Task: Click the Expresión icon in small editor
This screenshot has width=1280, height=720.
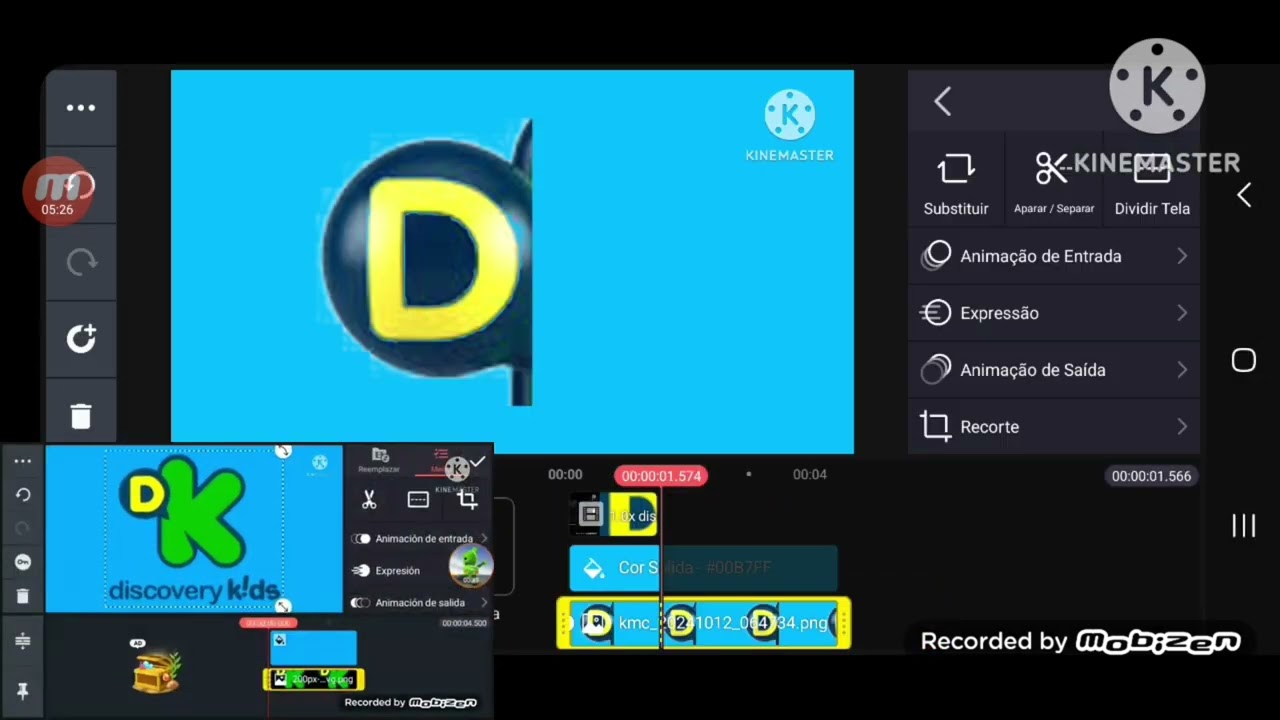Action: (x=361, y=571)
